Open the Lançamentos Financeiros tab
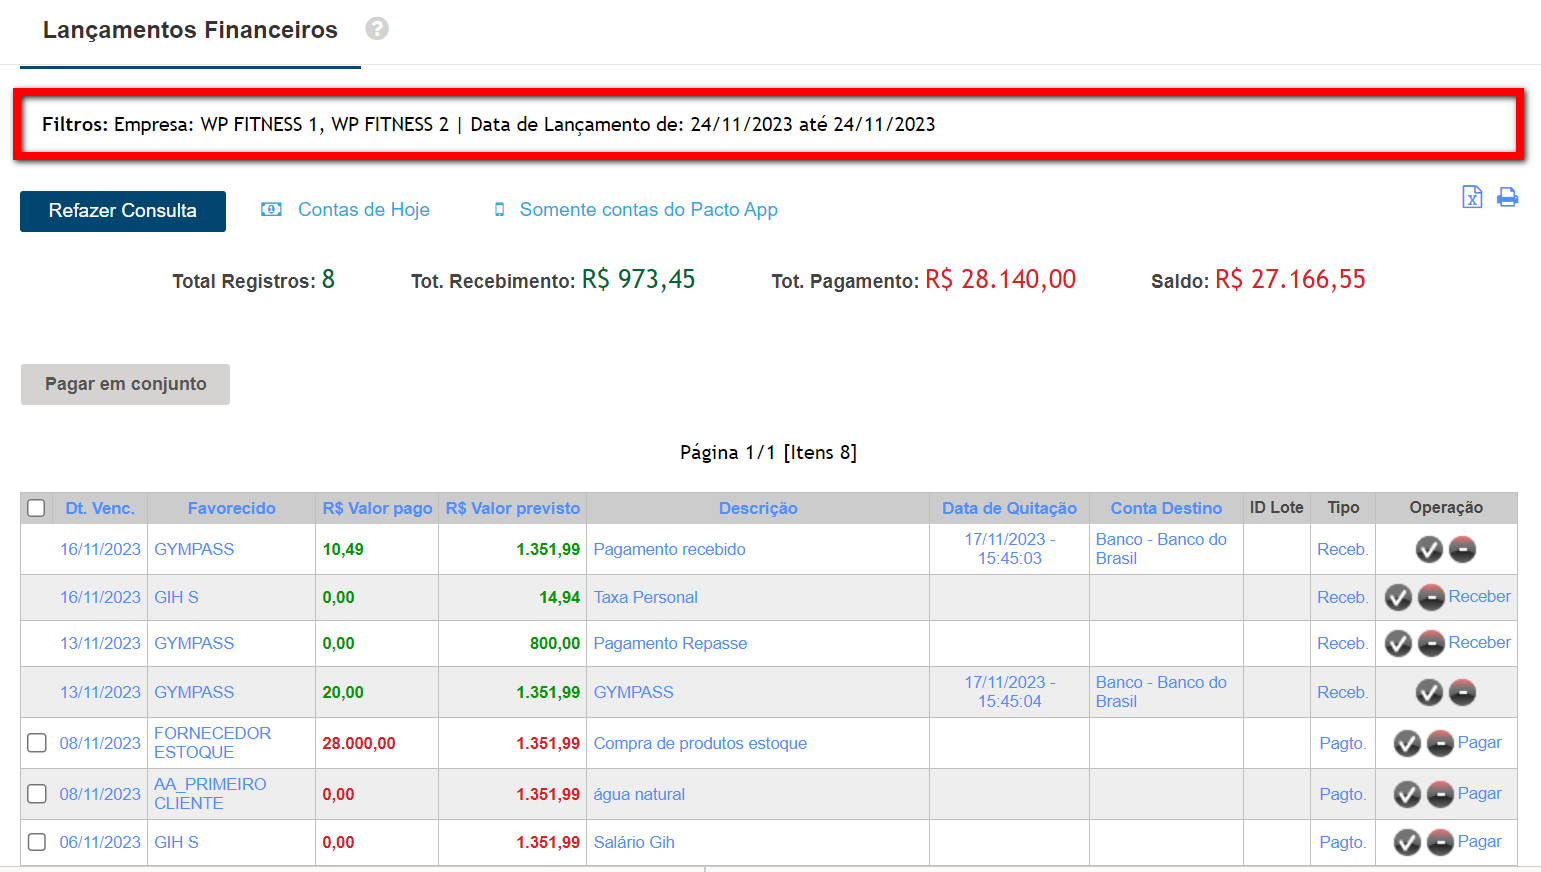The image size is (1541, 872). click(x=190, y=30)
